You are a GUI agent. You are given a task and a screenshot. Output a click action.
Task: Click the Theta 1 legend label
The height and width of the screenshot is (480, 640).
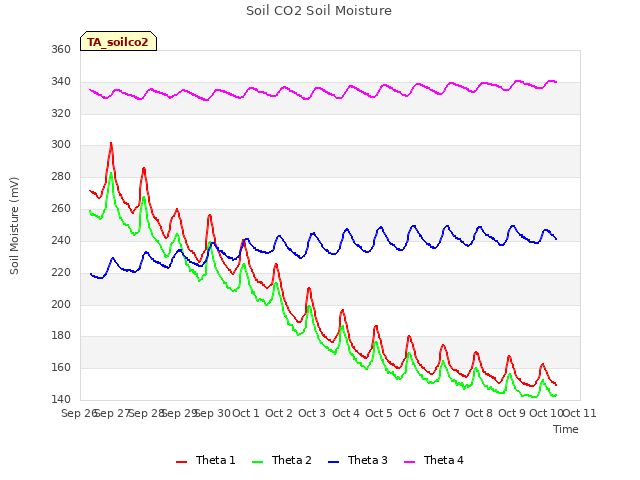click(216, 460)
